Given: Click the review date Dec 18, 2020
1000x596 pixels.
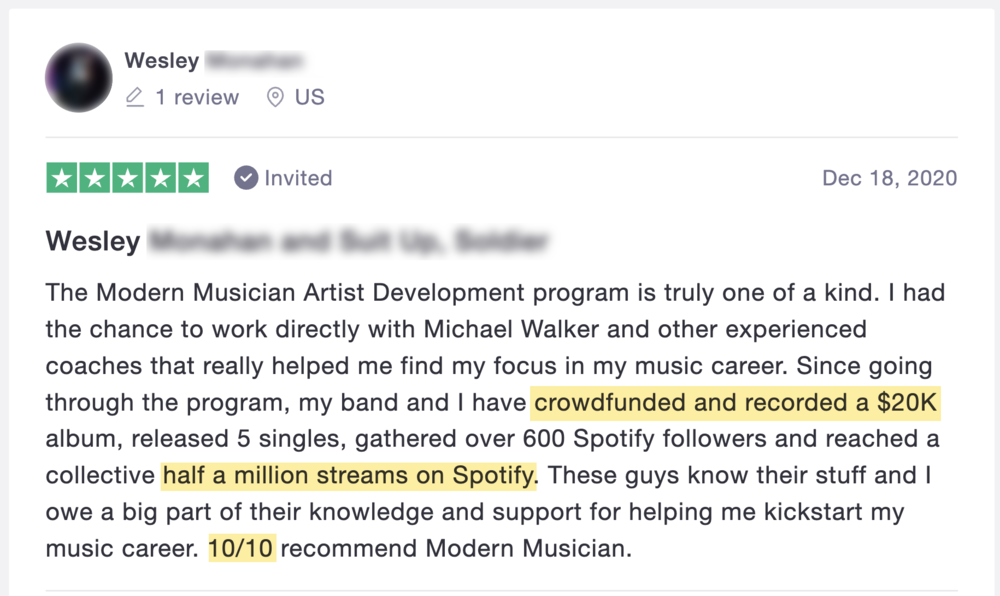Looking at the screenshot, I should click(889, 178).
